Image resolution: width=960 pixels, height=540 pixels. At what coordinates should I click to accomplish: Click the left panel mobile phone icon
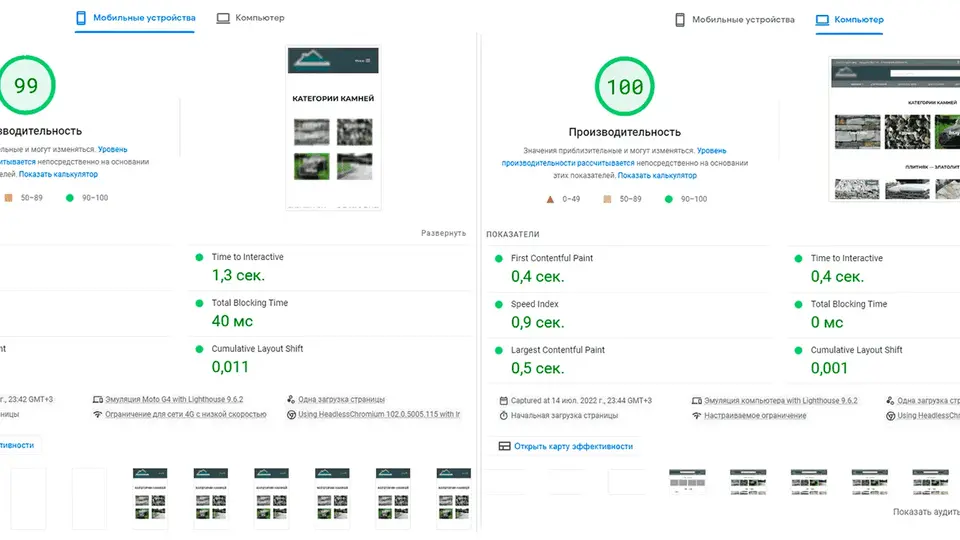pos(81,18)
